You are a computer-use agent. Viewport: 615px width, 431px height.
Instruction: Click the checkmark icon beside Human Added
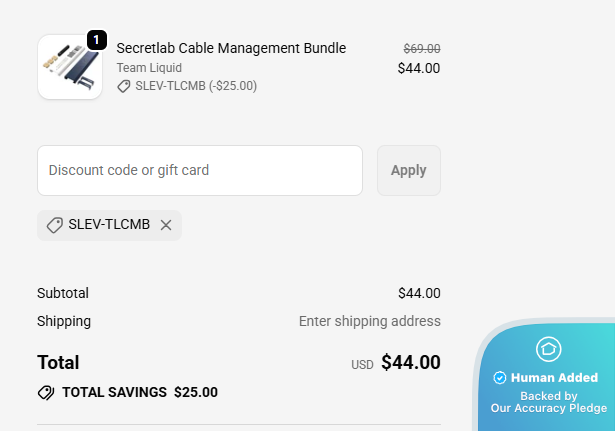click(x=500, y=378)
